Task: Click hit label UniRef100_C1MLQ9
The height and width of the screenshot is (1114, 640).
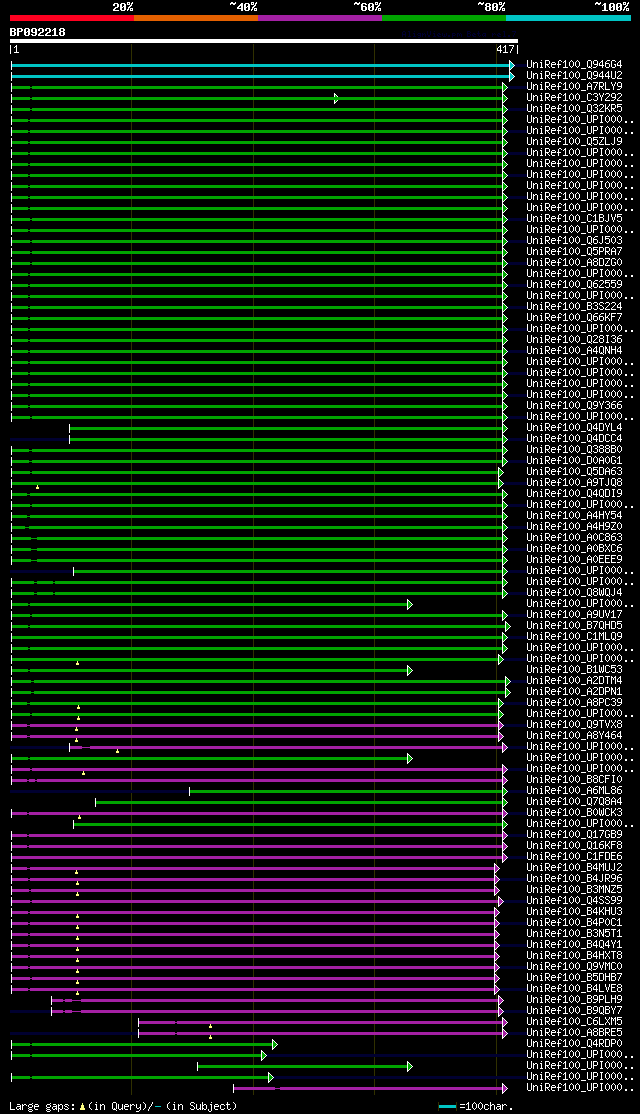Action: pos(575,636)
